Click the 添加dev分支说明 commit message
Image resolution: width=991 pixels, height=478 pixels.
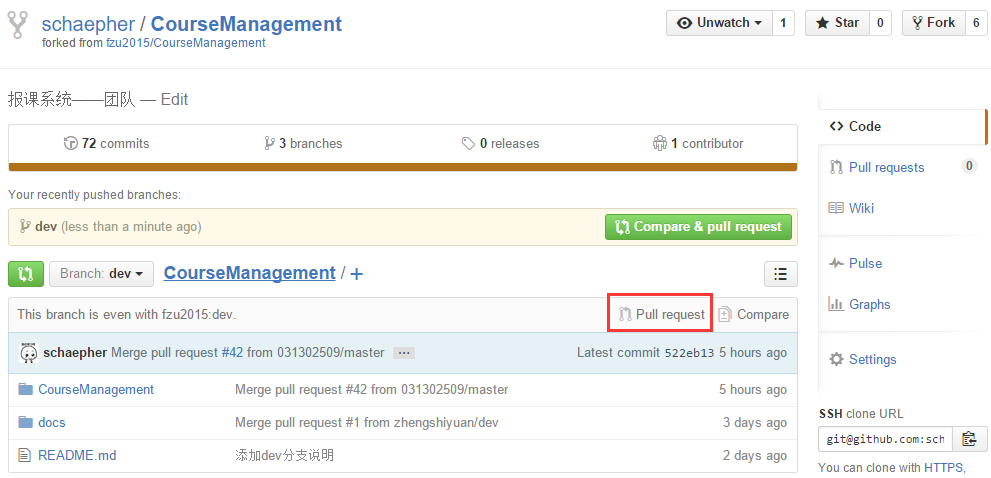[284, 455]
